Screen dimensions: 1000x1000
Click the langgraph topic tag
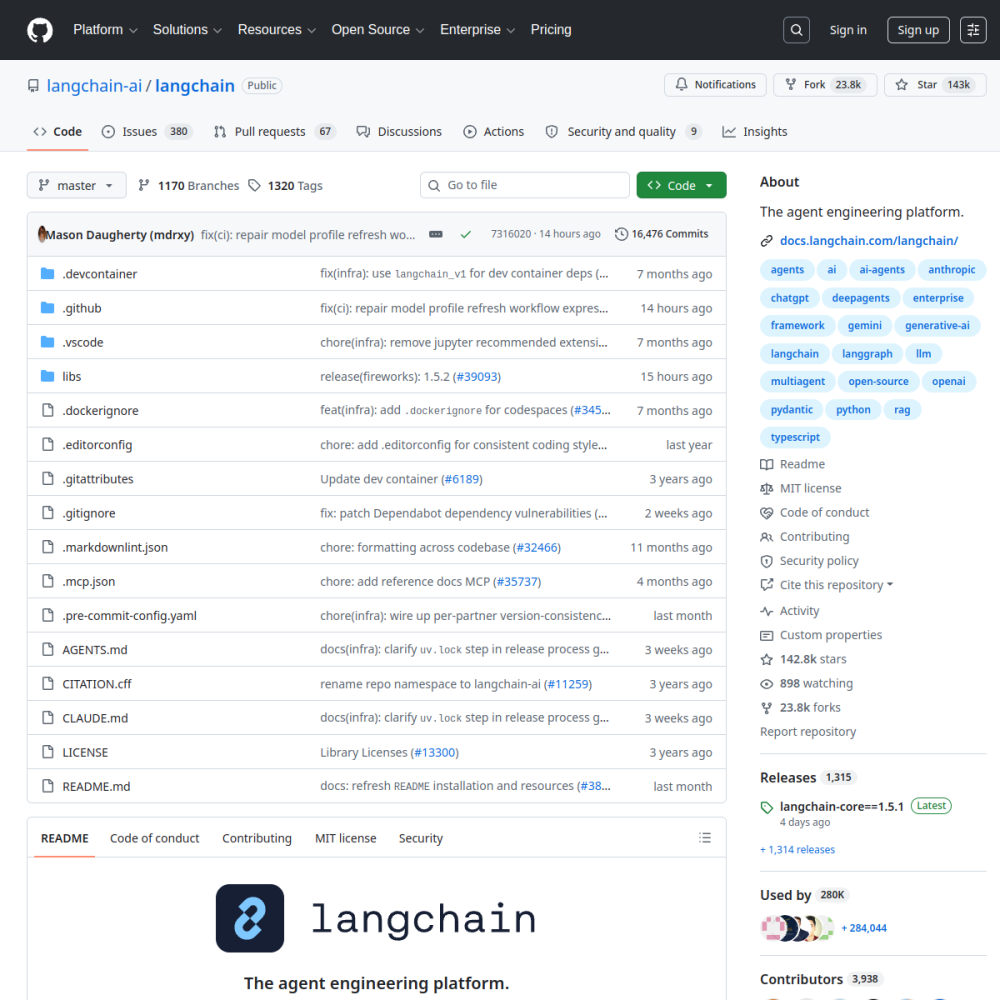(x=867, y=354)
